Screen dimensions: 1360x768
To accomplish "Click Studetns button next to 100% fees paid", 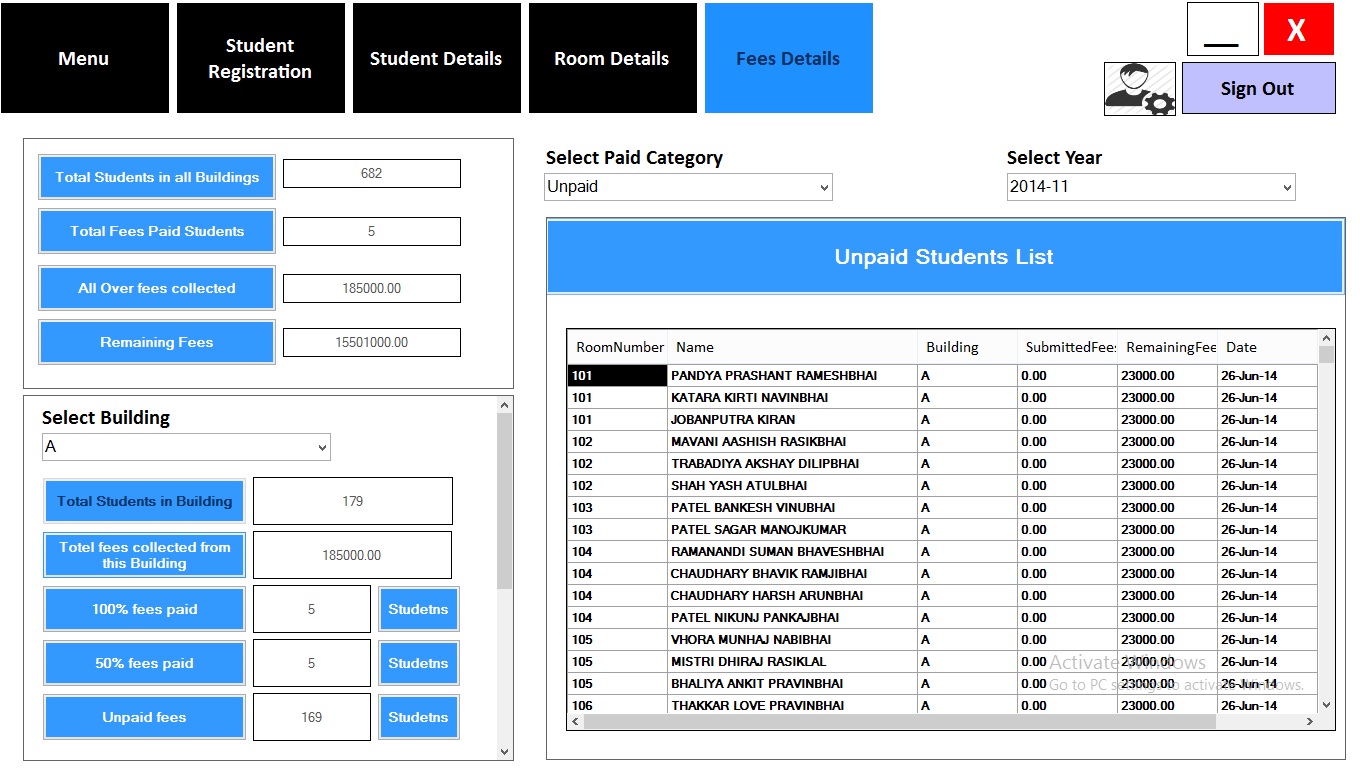I will (x=418, y=608).
